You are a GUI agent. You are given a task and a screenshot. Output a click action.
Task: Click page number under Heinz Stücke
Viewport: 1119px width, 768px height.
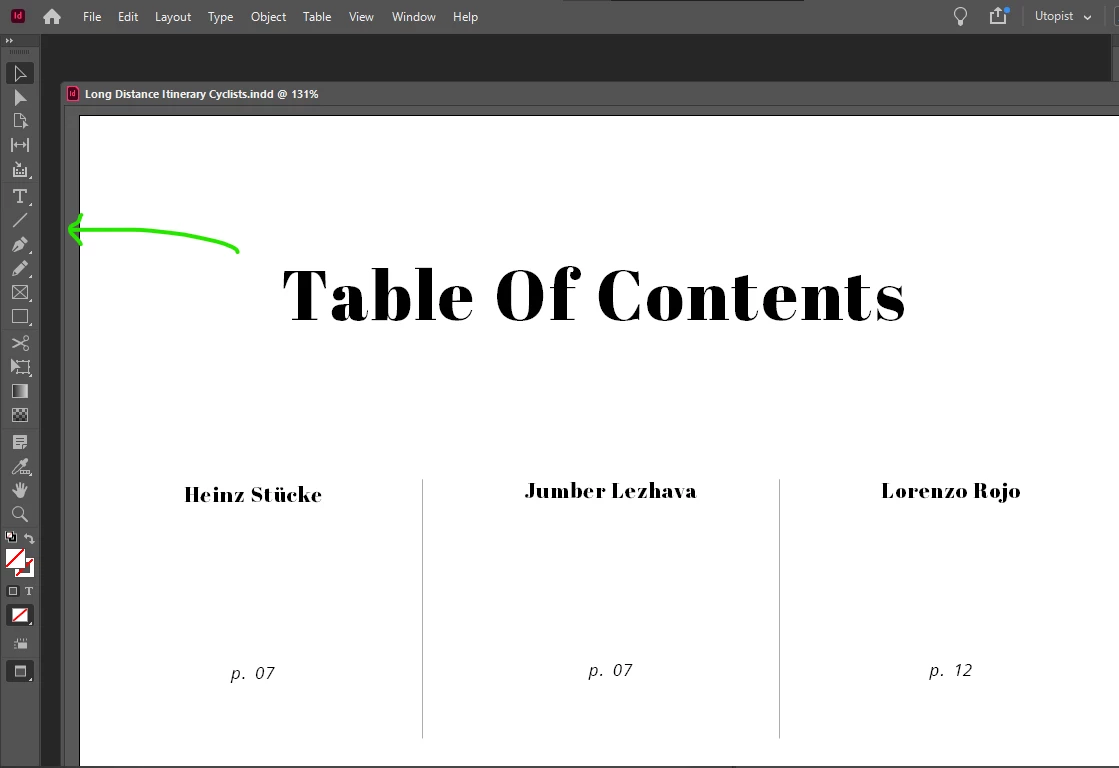[253, 674]
